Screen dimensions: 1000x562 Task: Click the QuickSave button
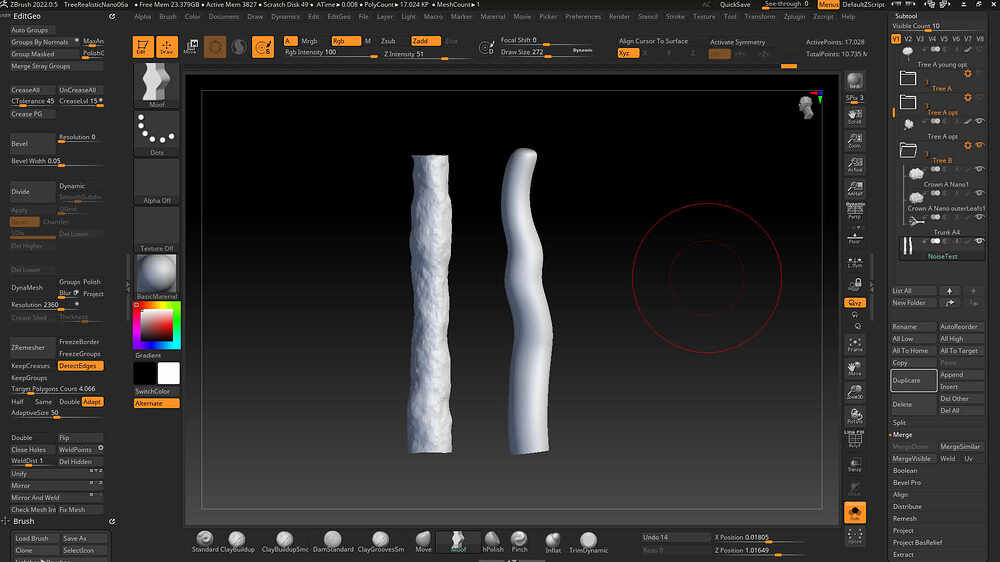tap(735, 4)
